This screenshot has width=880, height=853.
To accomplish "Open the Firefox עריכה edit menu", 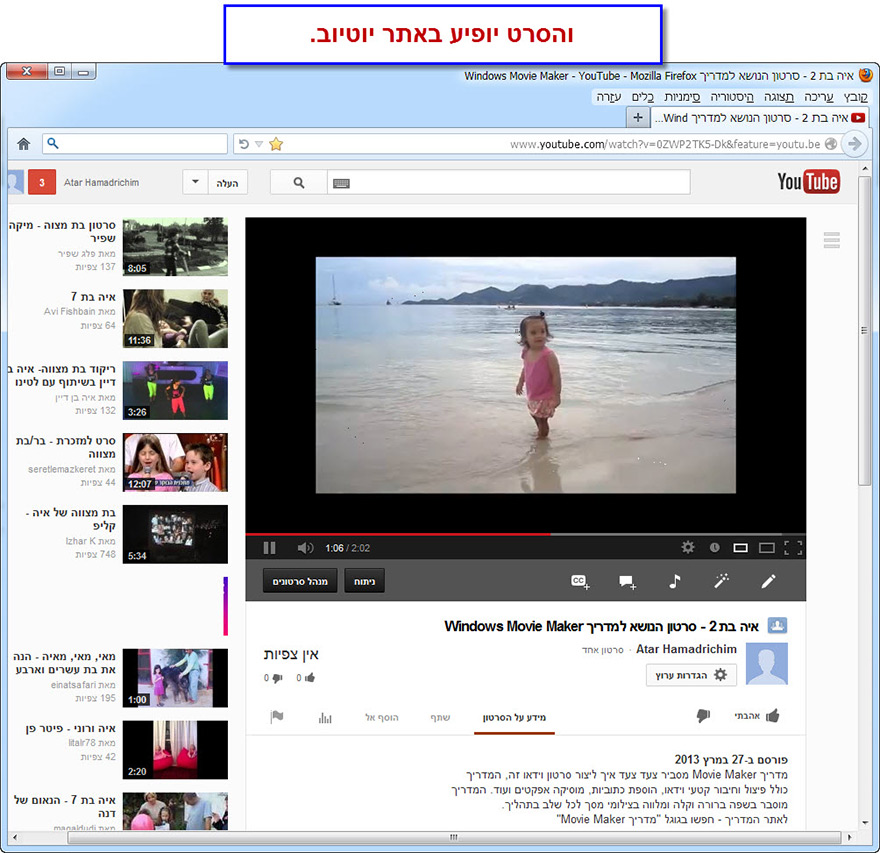I will pyautogui.click(x=818, y=97).
